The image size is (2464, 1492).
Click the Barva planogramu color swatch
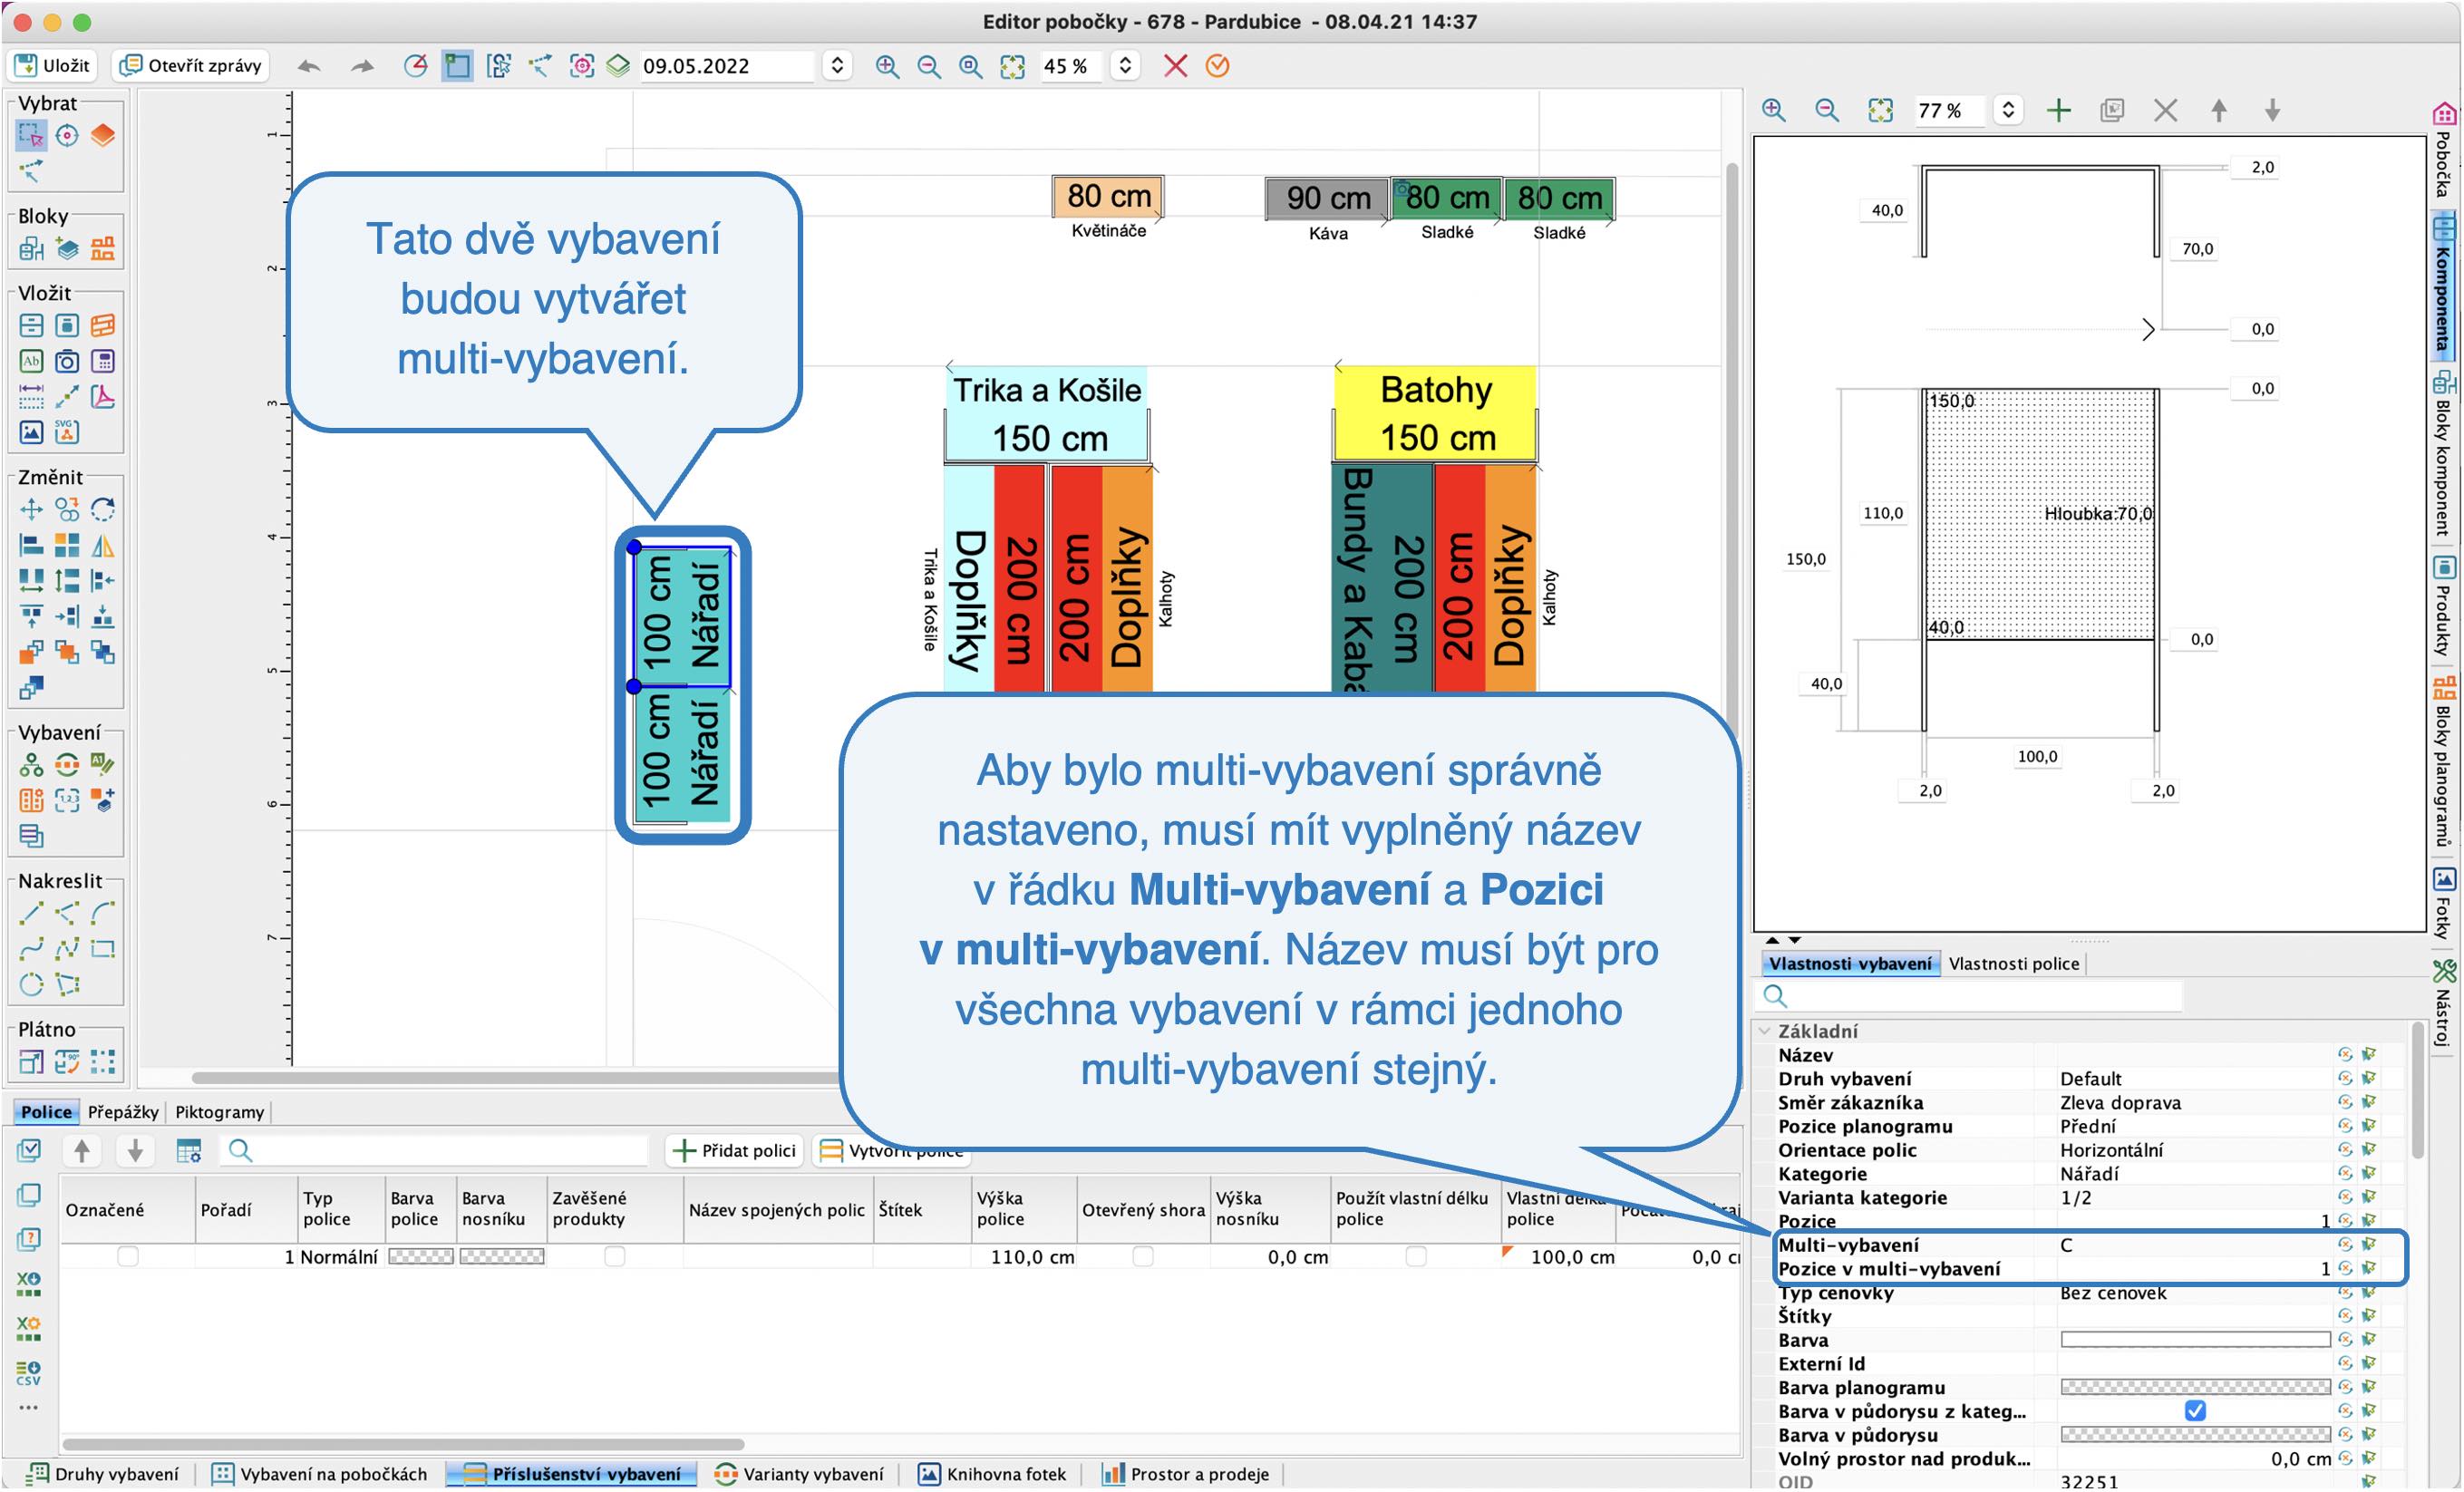(2195, 1387)
